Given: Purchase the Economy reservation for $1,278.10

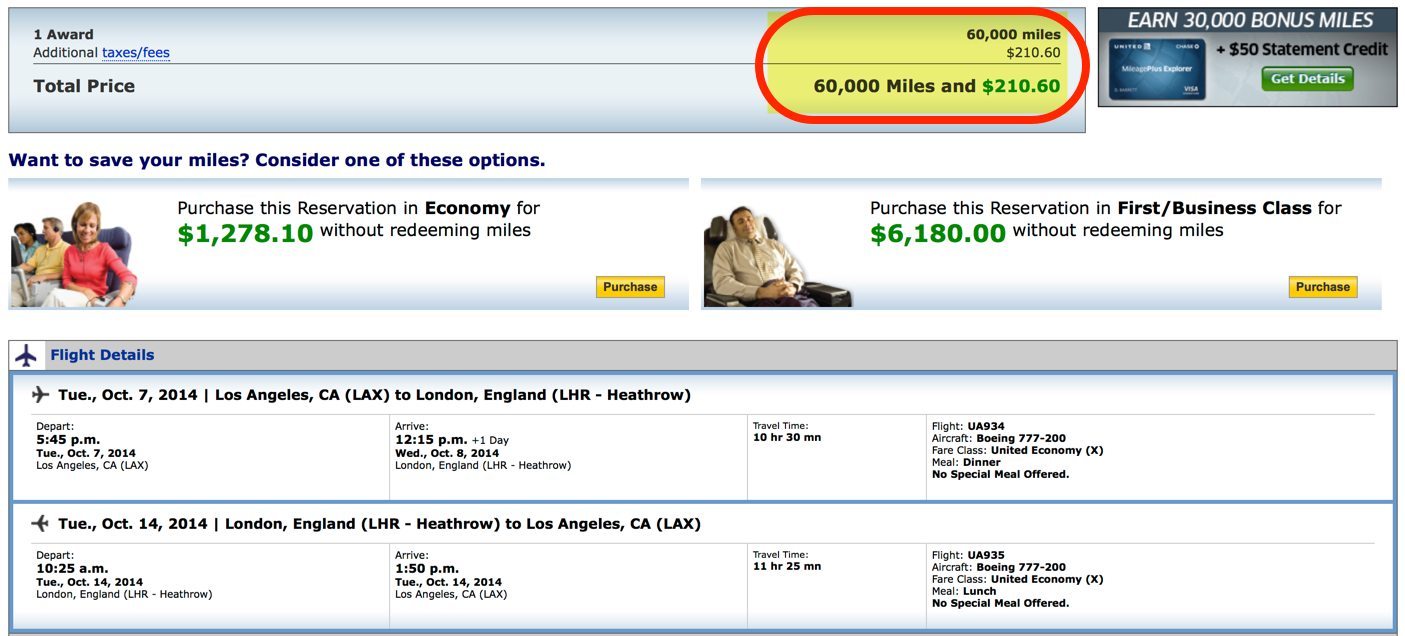Looking at the screenshot, I should tap(630, 287).
